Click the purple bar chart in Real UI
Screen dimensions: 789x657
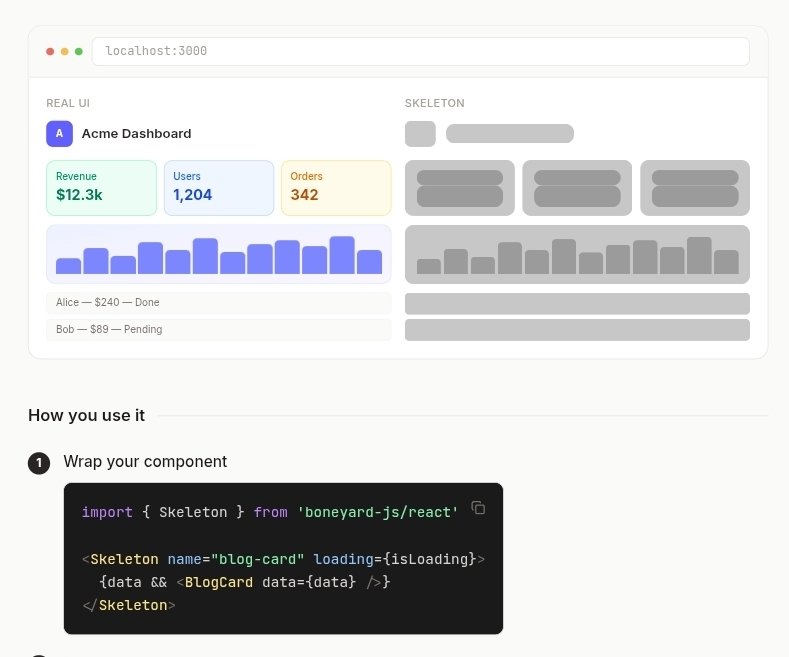(x=219, y=255)
